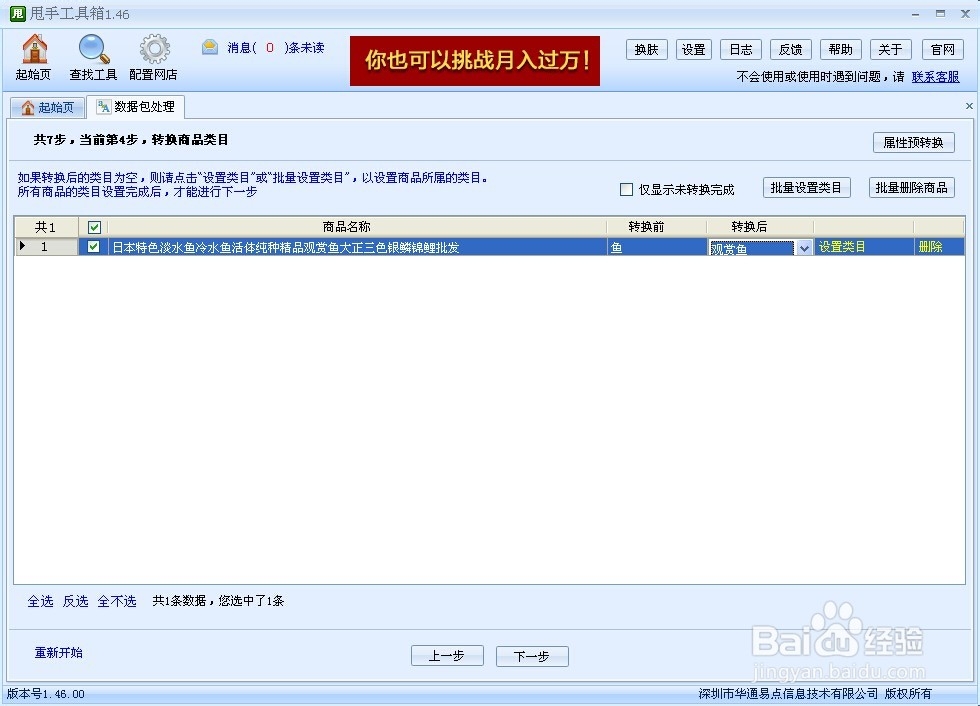Click 全不选 to deselect all items

tap(117, 601)
